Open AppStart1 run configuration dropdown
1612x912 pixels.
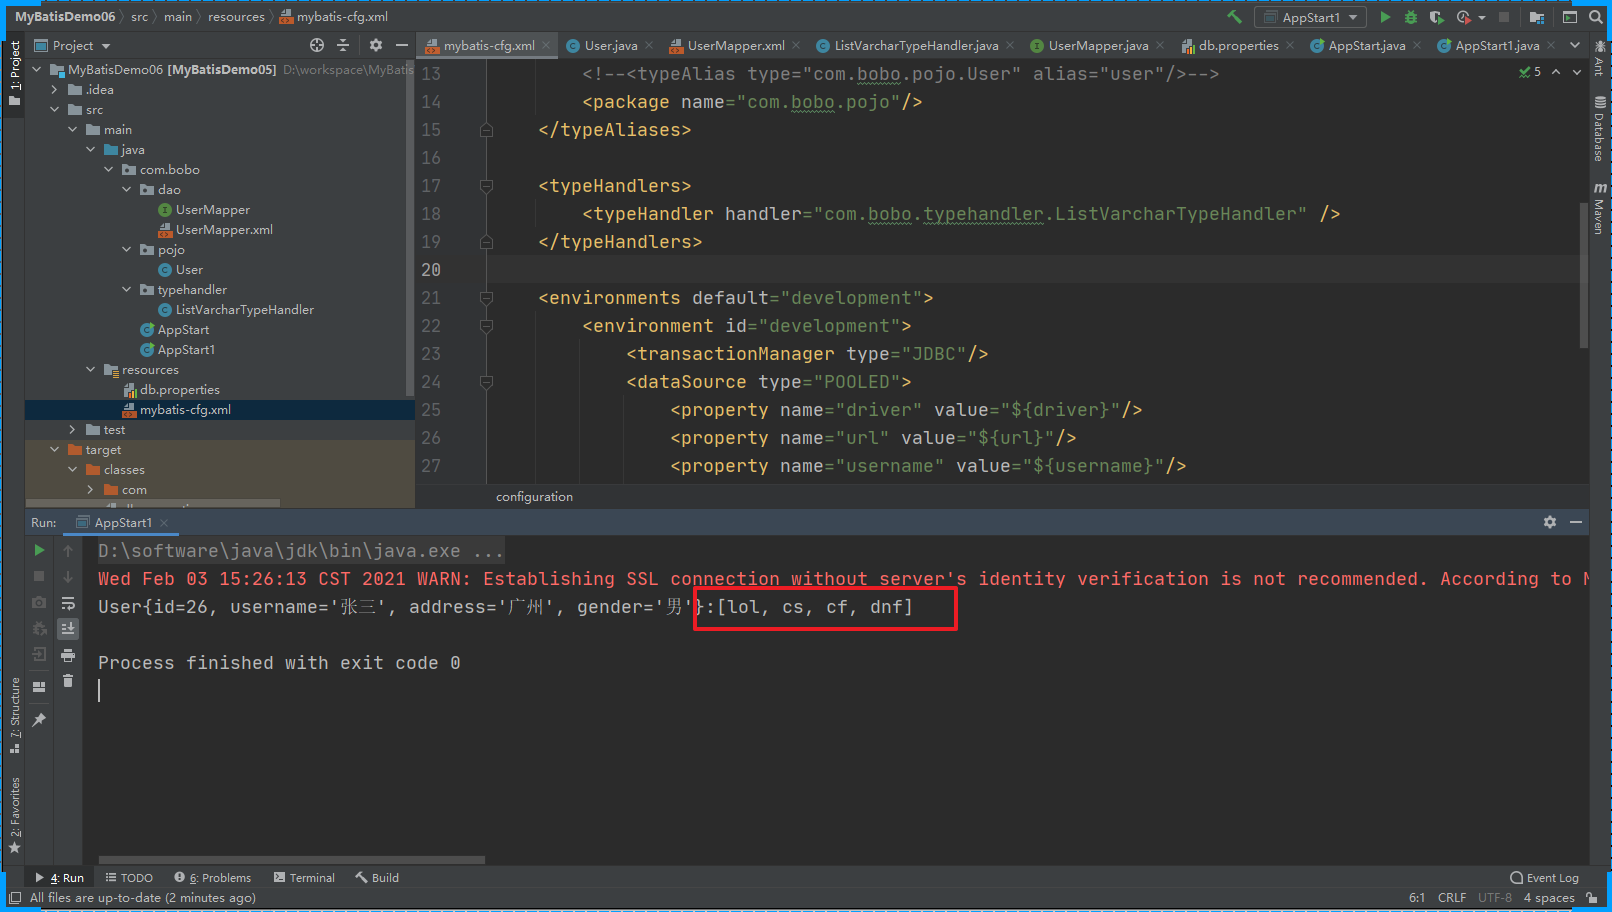click(1310, 17)
